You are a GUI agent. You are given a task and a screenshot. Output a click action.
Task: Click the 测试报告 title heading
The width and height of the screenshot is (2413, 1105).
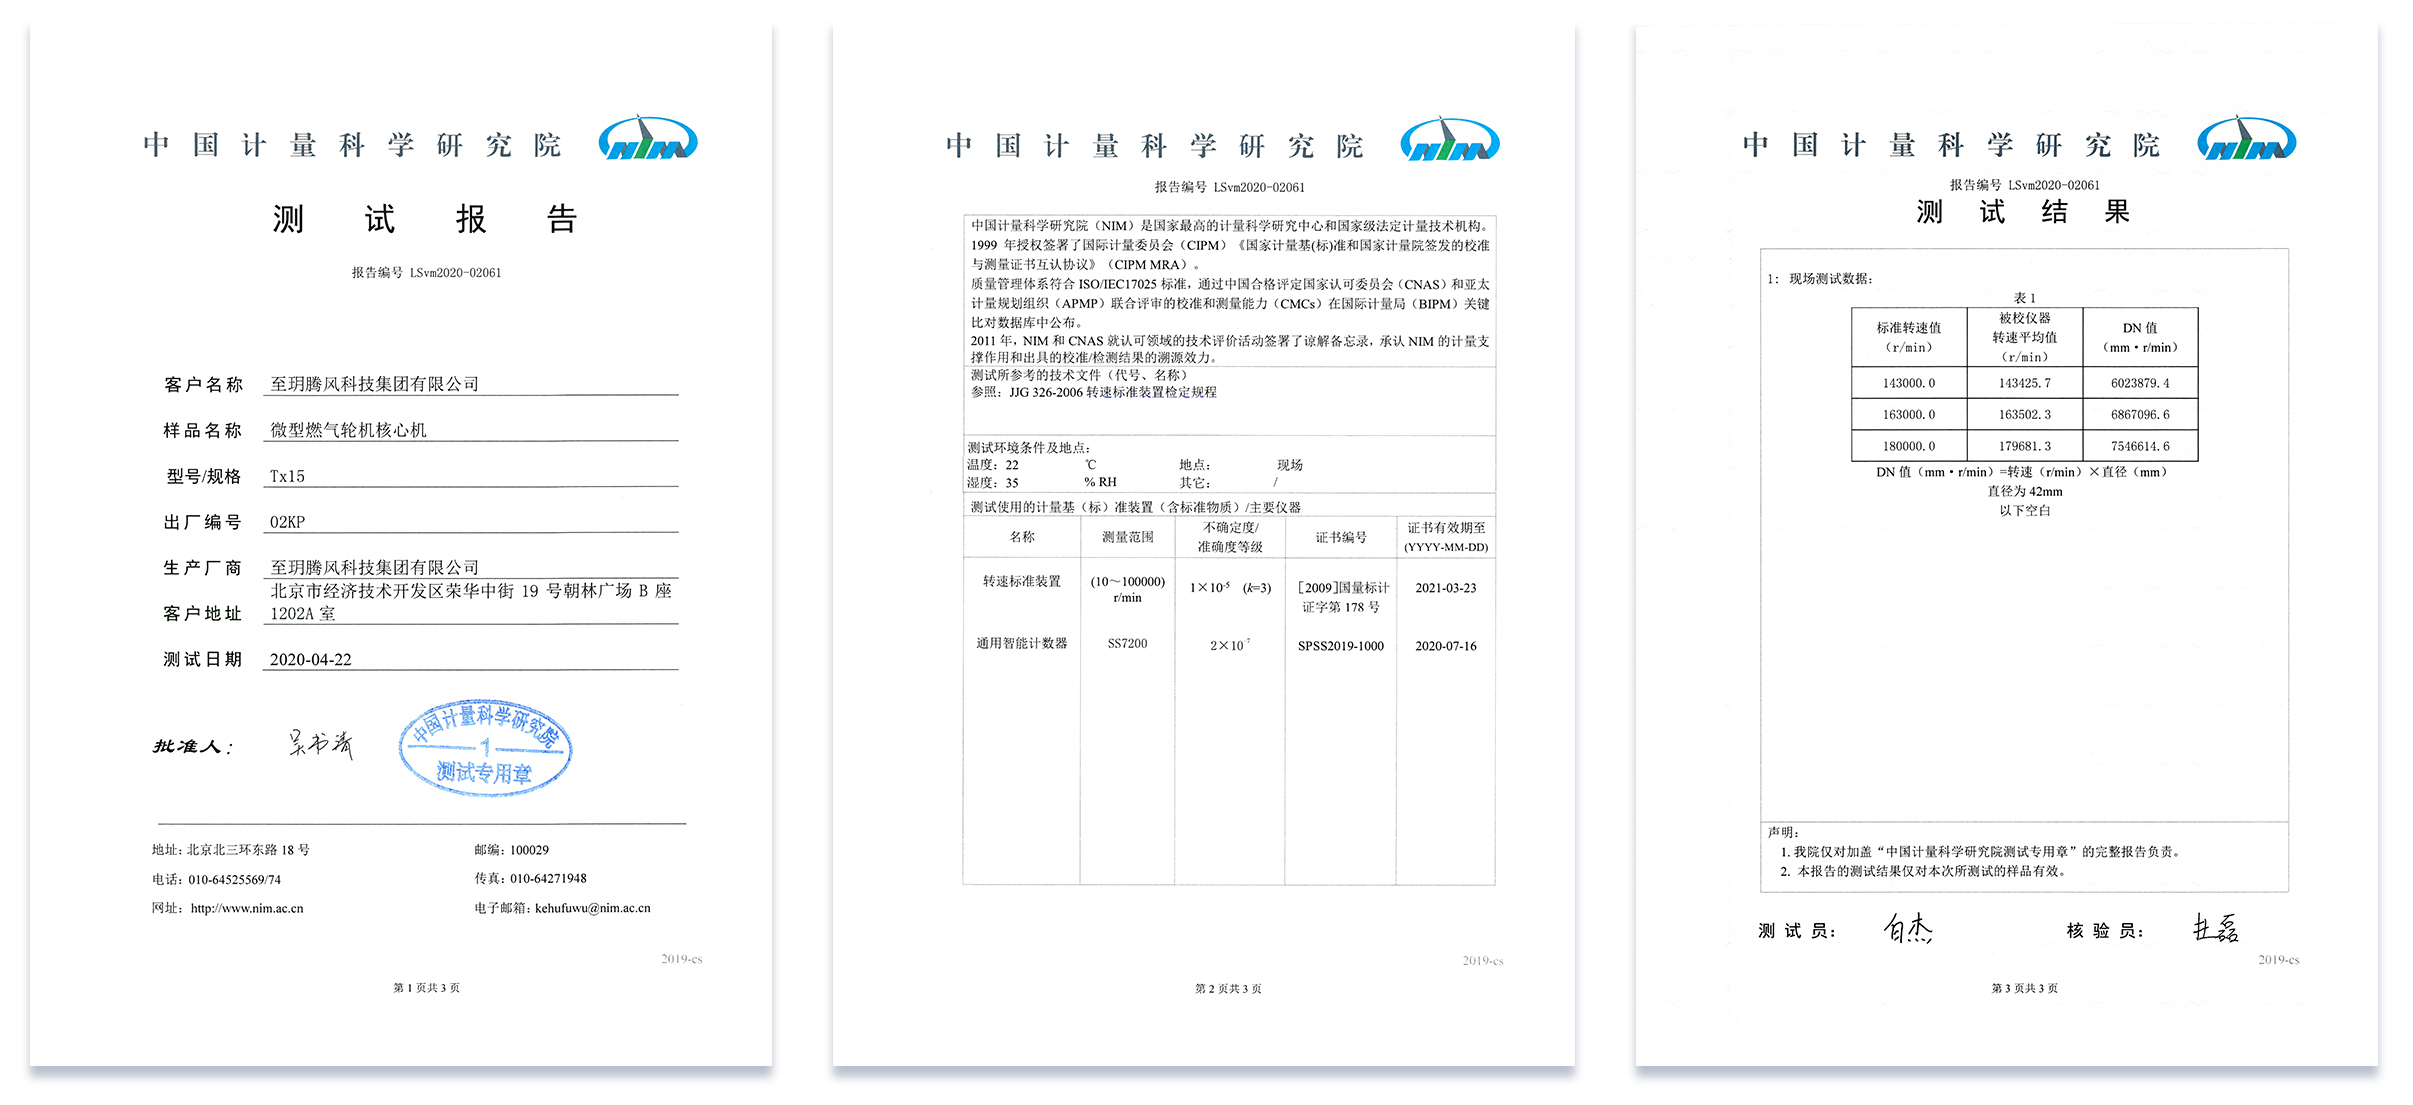coord(425,219)
